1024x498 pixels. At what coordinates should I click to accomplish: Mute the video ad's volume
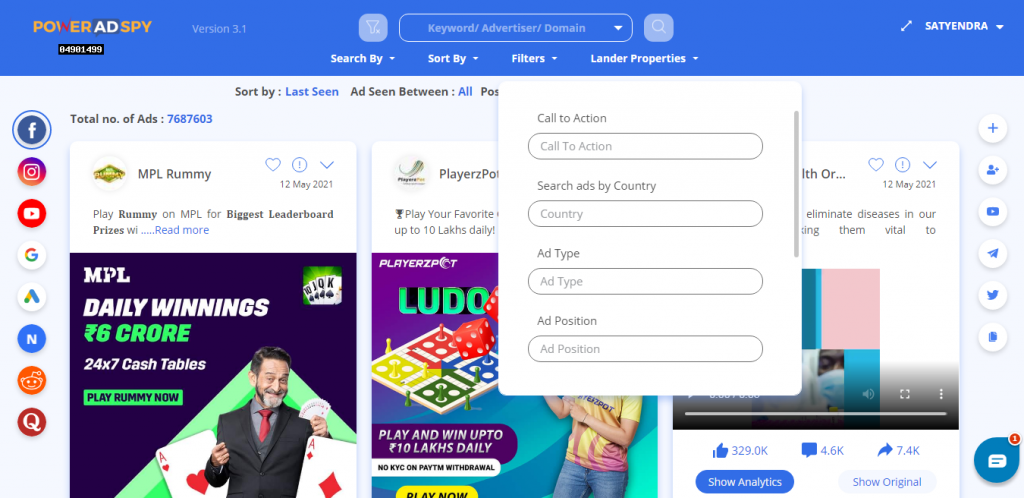[868, 394]
